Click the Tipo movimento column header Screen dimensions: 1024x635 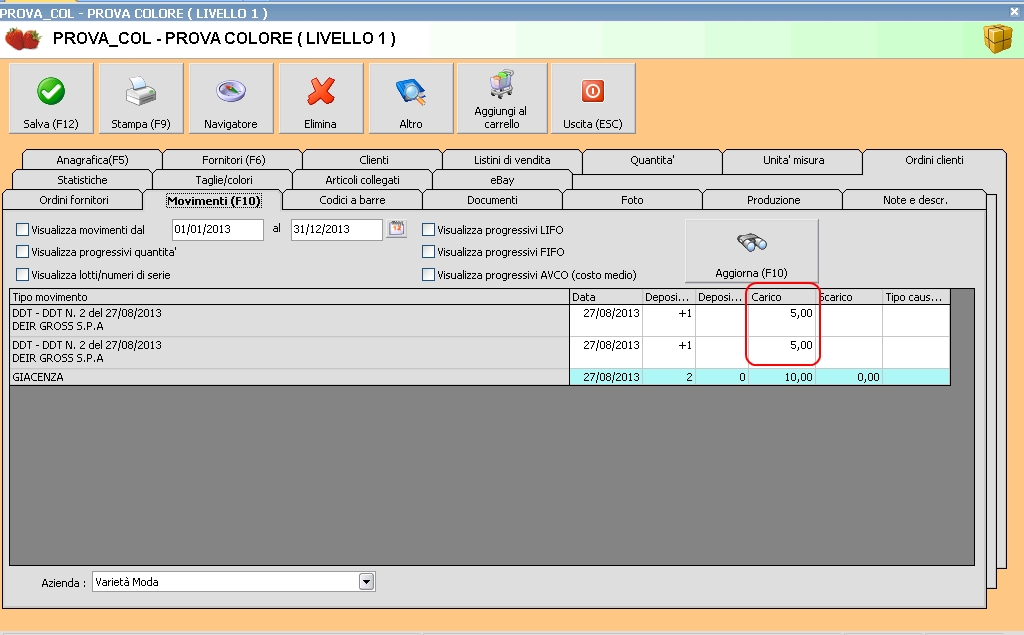[x=289, y=297]
